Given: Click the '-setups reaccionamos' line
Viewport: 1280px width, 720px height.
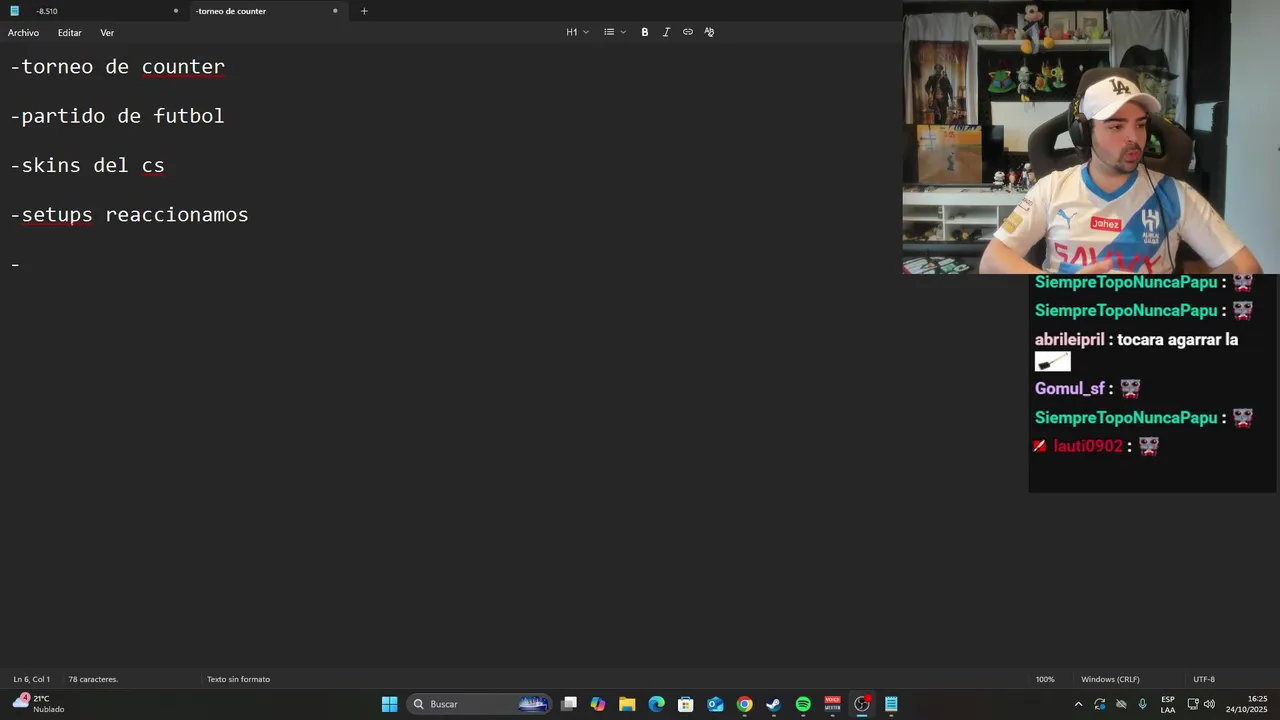Looking at the screenshot, I should click(129, 214).
